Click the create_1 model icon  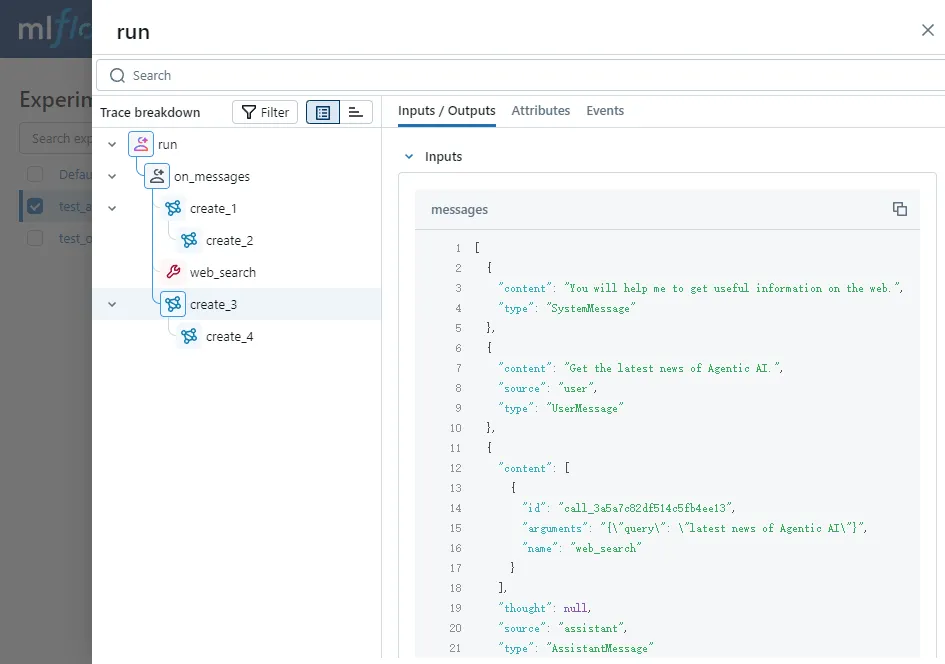click(x=173, y=208)
